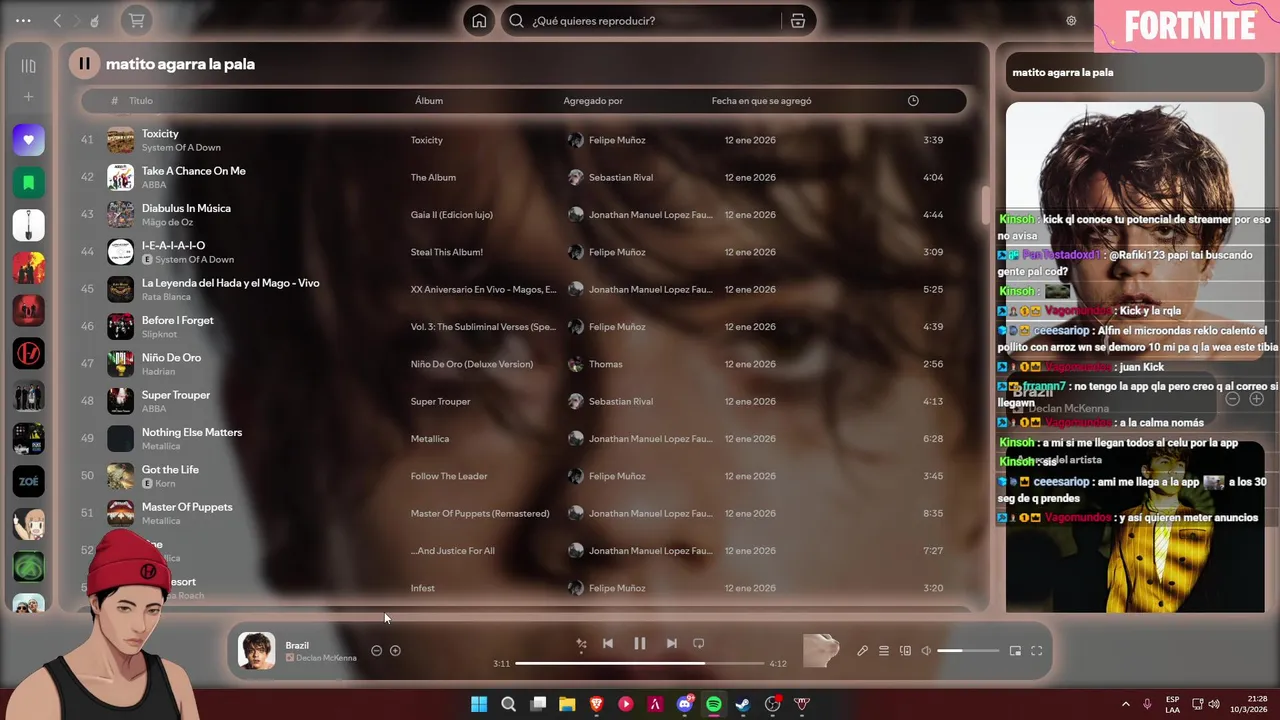Select the Got the Life track
This screenshot has width=1280, height=720.
(170, 469)
